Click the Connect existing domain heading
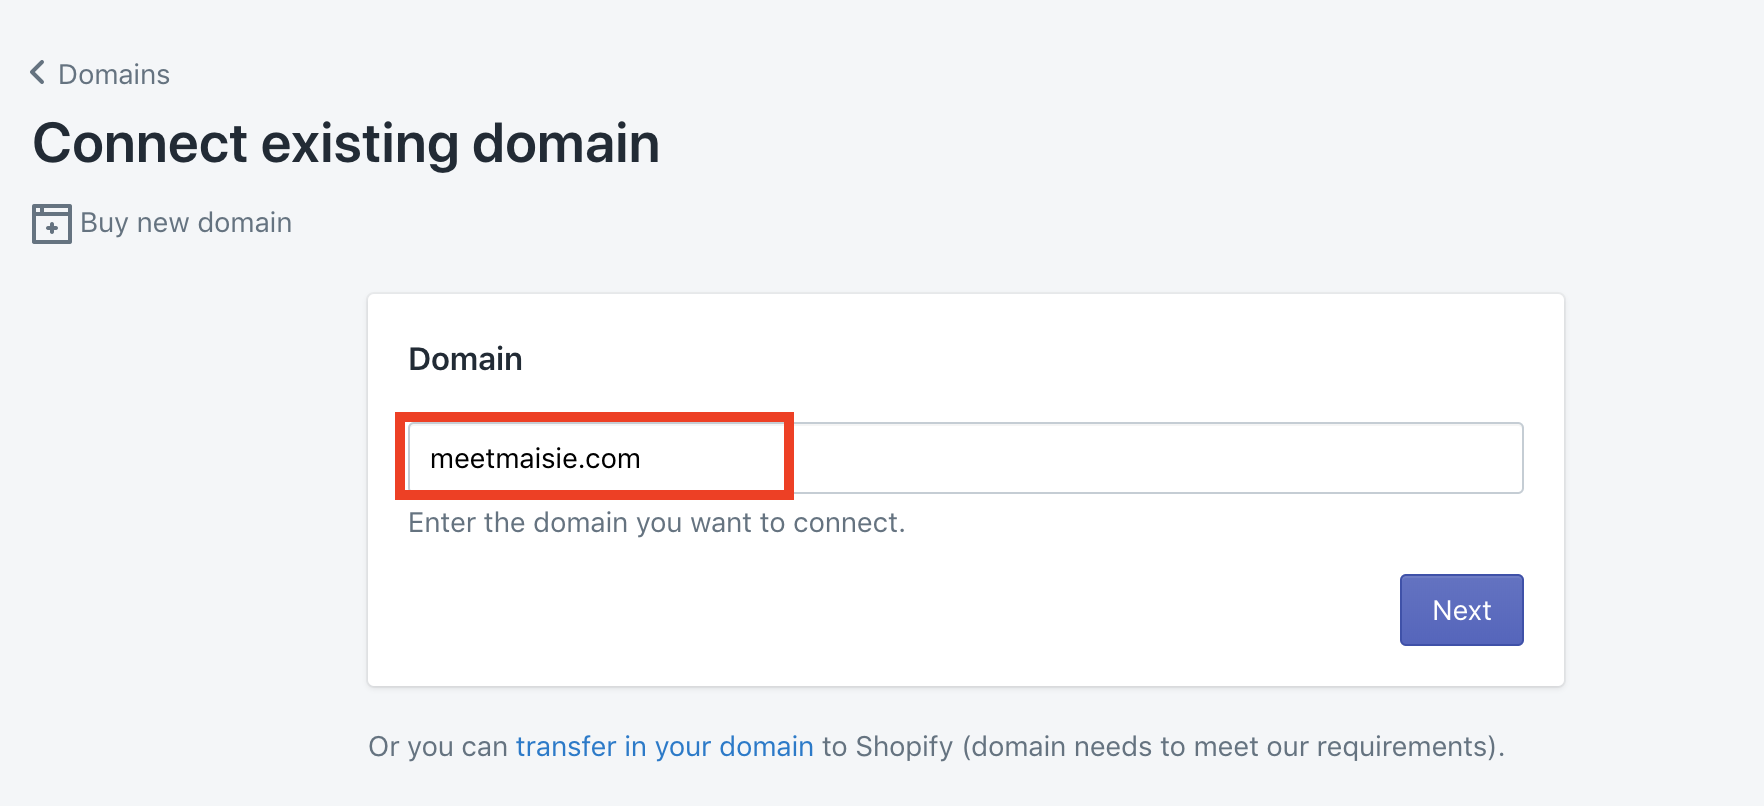Viewport: 1764px width, 806px height. point(346,143)
